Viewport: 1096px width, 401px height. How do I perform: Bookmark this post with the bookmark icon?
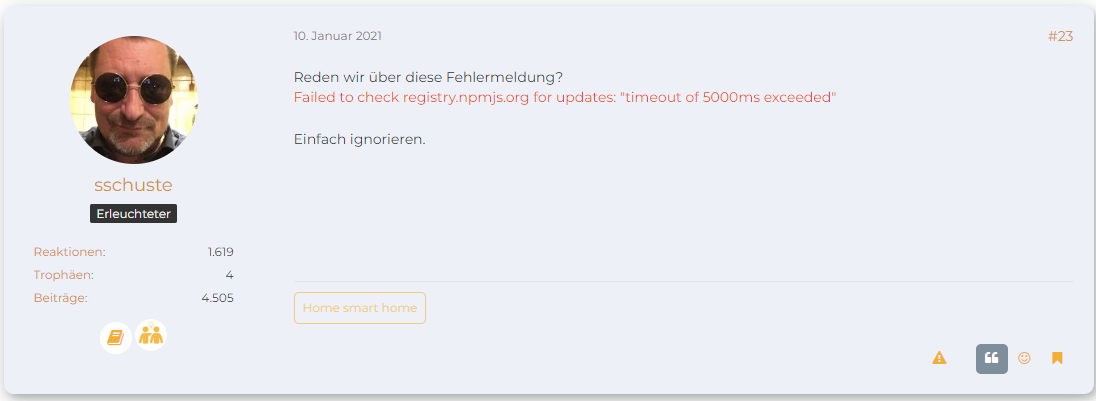pos(1057,358)
